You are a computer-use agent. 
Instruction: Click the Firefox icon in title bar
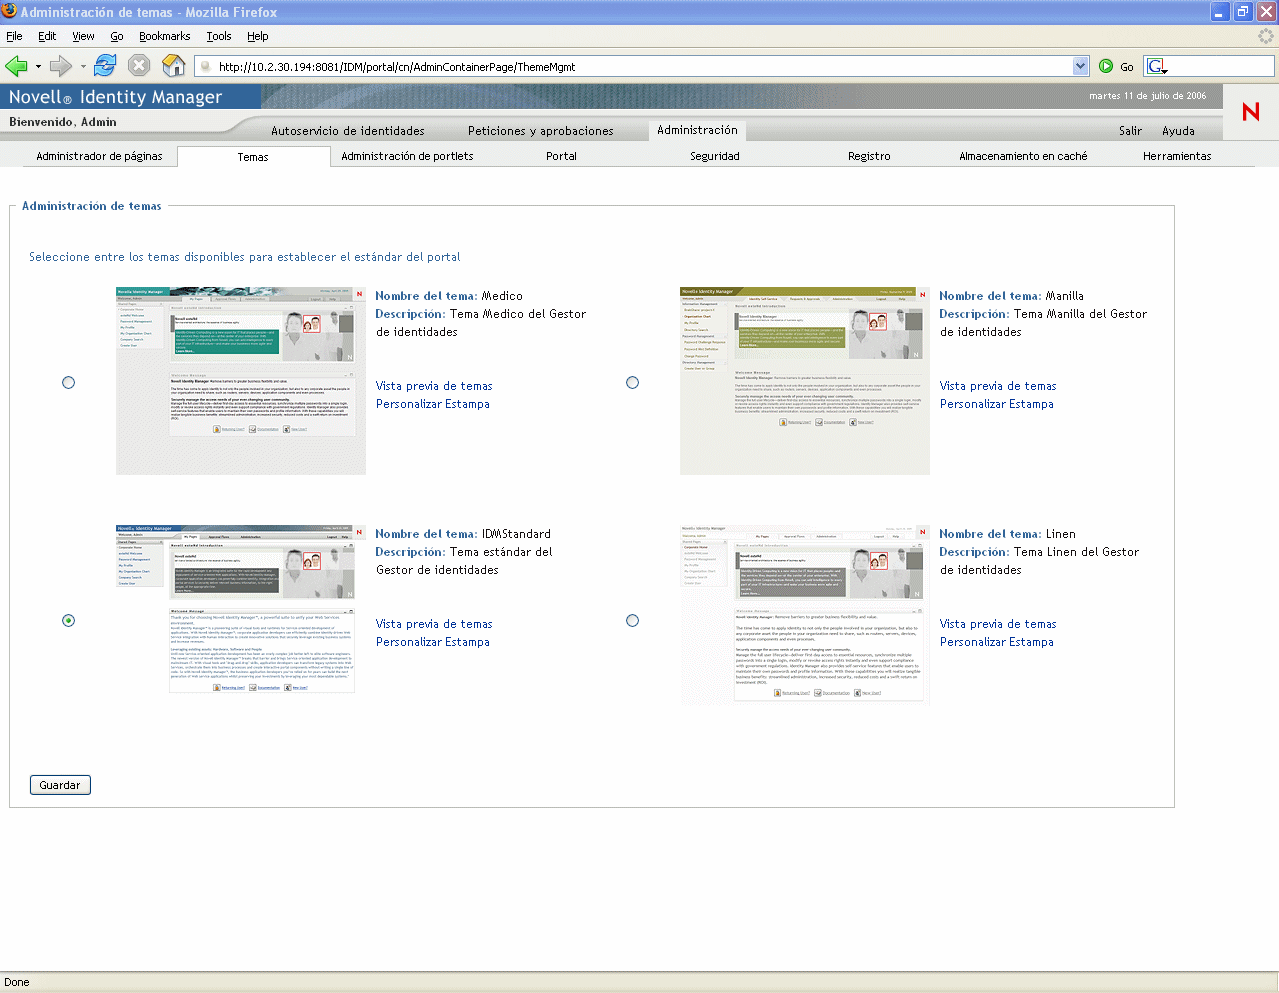(x=9, y=11)
